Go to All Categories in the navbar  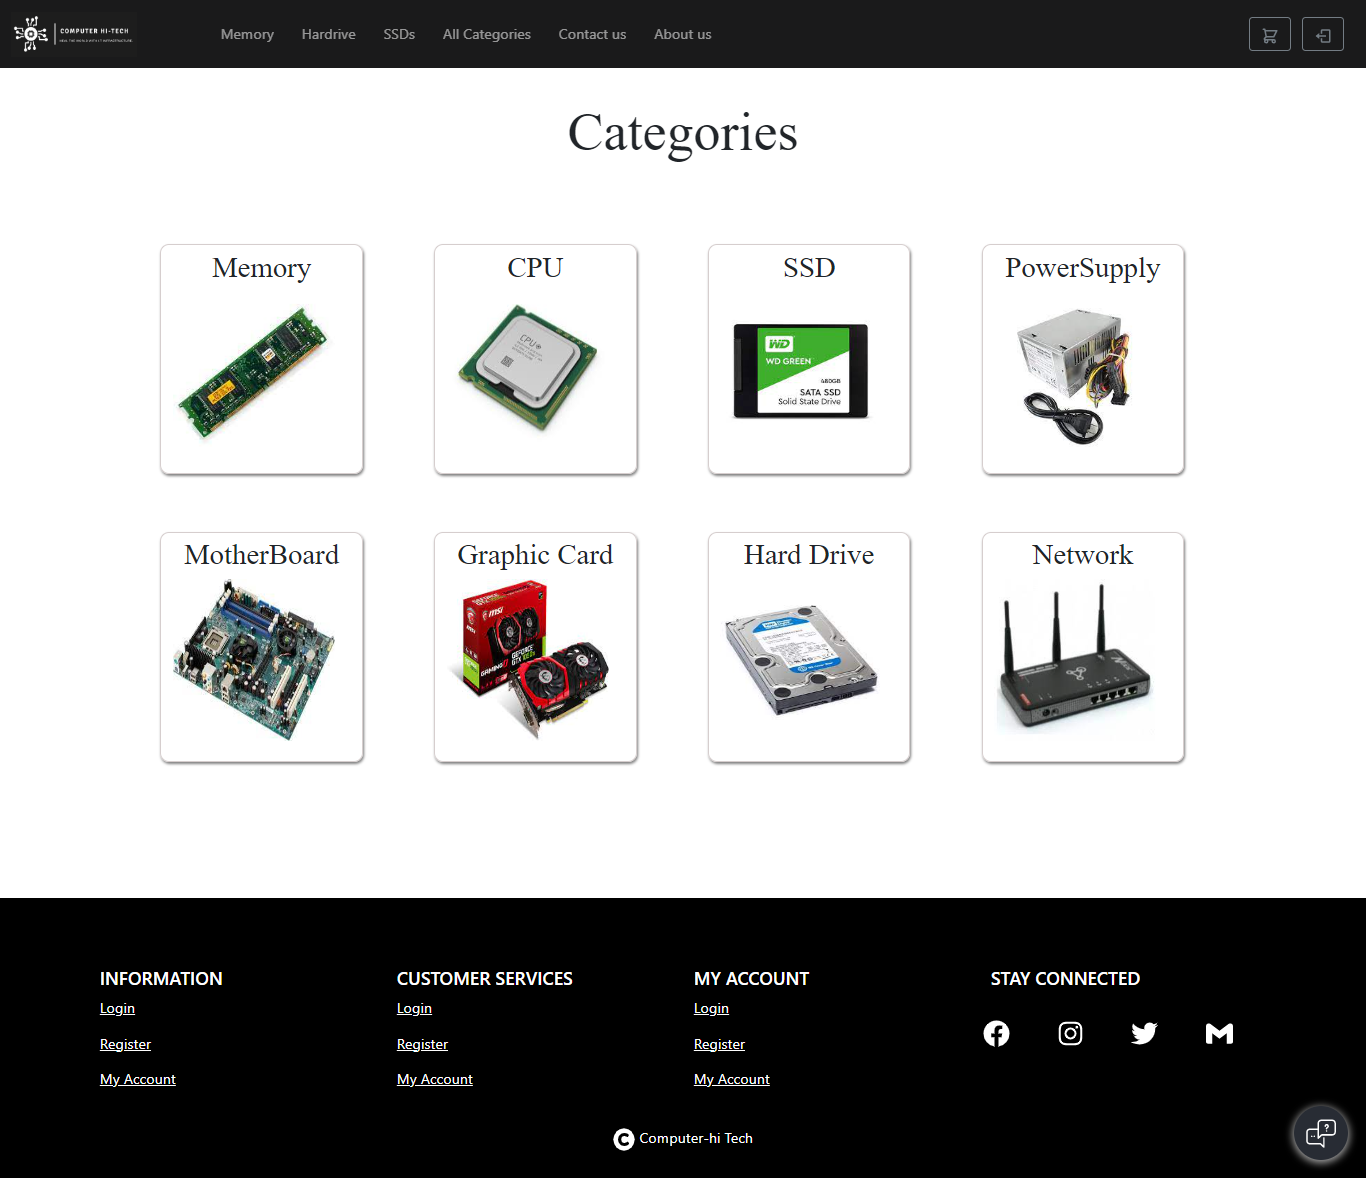point(487,34)
